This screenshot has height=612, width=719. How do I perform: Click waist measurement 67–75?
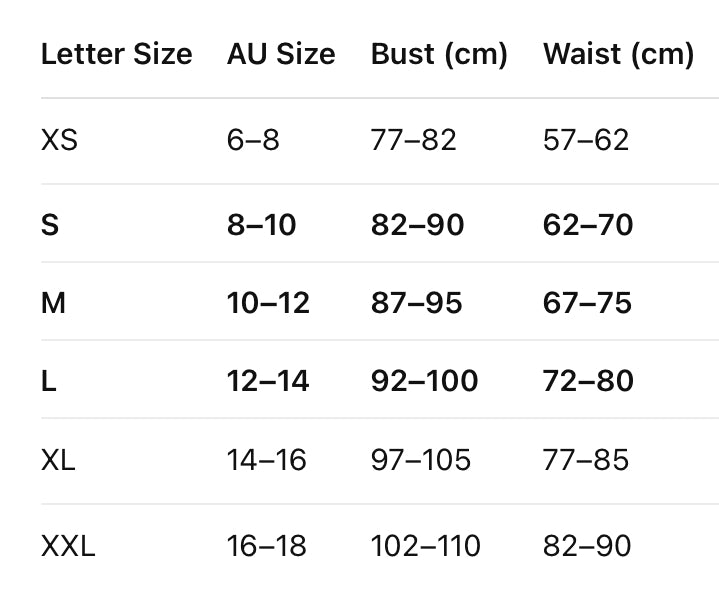587,303
